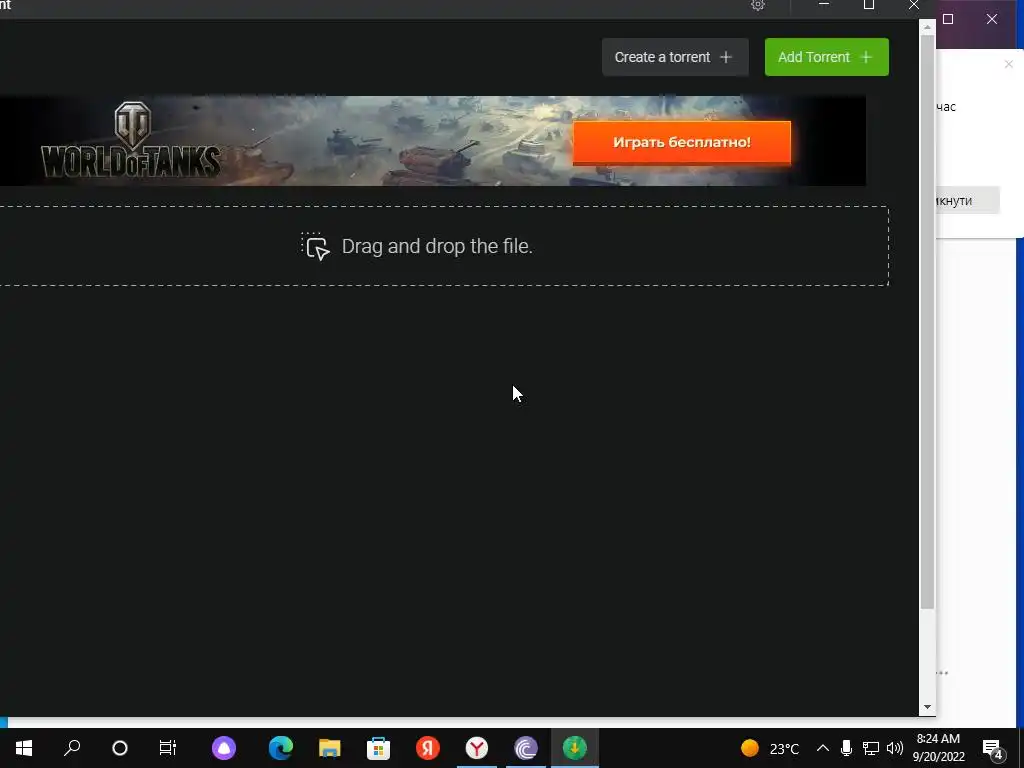Open network status icon in tray
The image size is (1024, 768).
(871, 748)
